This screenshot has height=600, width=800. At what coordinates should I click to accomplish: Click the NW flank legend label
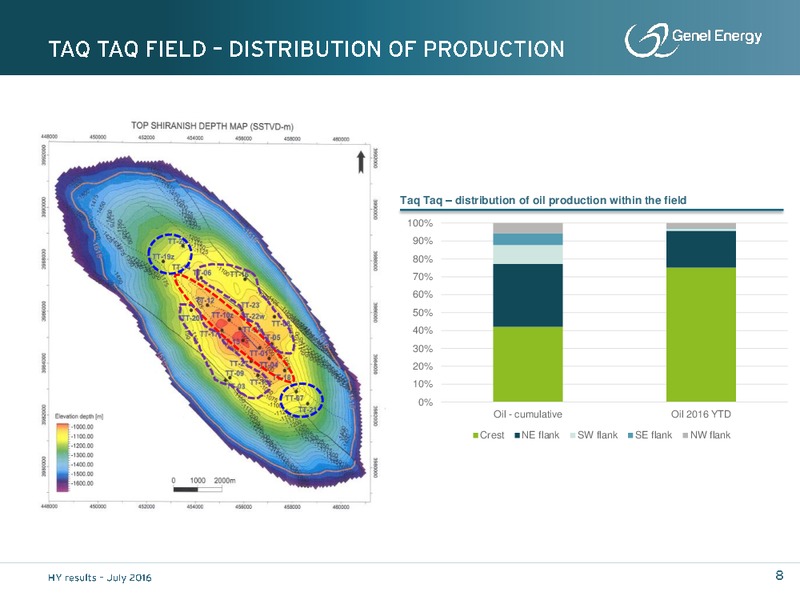click(x=710, y=435)
